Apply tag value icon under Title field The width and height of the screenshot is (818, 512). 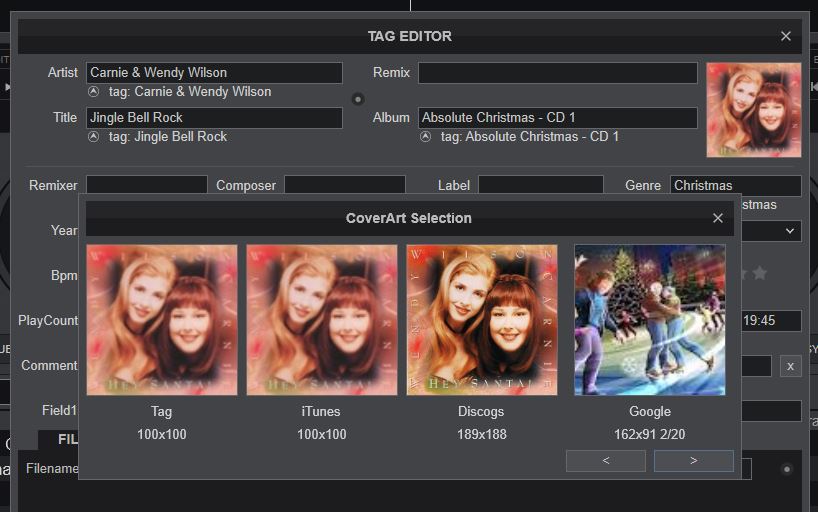pyautogui.click(x=93, y=137)
